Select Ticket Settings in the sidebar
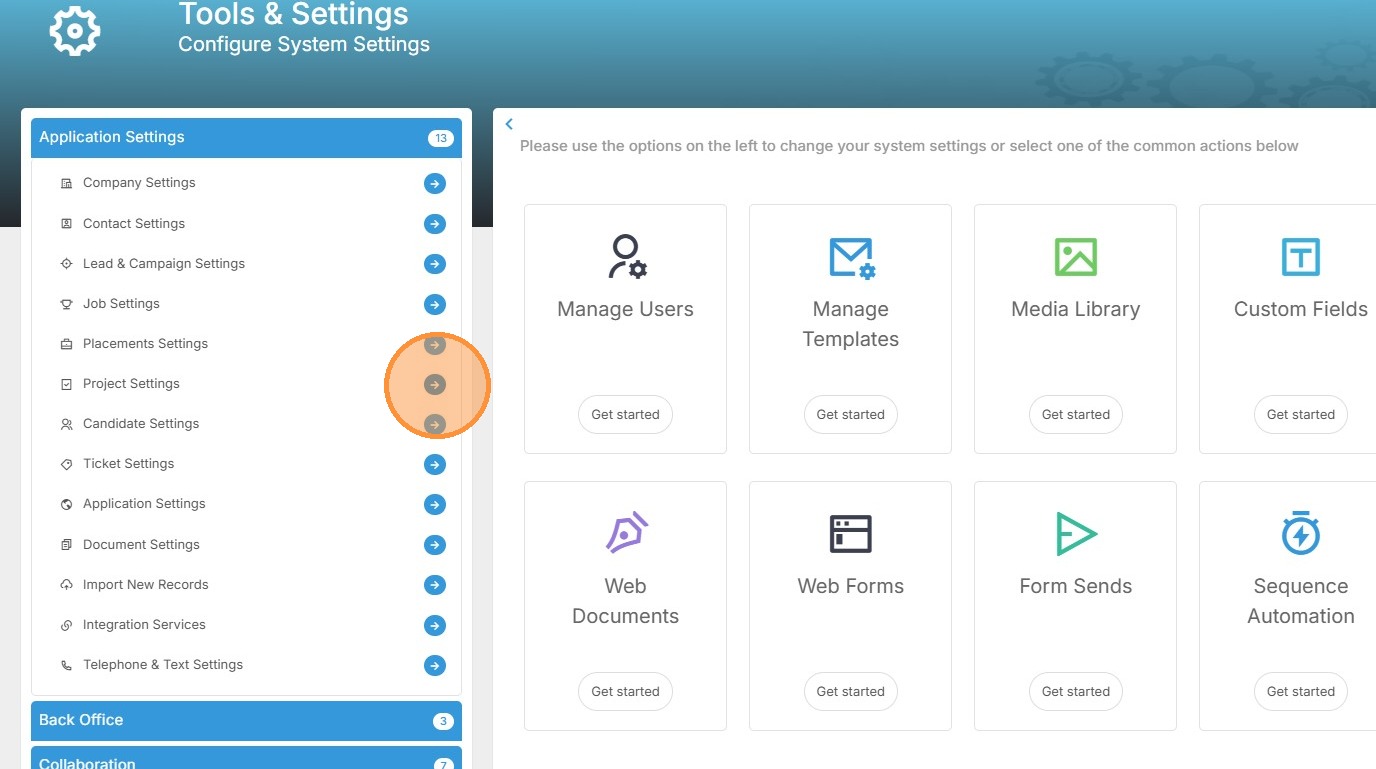Screen dimensions: 1376x769 click(128, 464)
